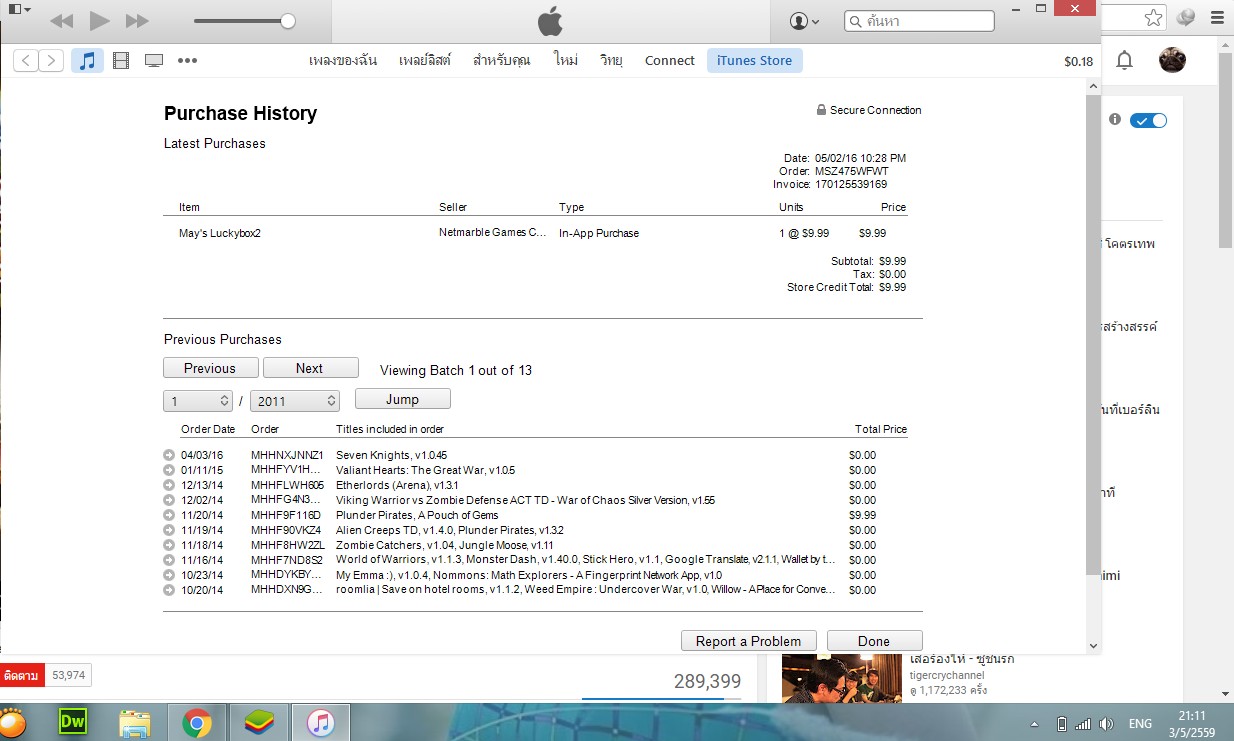Viewport: 1234px width, 741px height.
Task: Click the scroll down arrow of the iTunes scrollbar
Action: point(1093,646)
